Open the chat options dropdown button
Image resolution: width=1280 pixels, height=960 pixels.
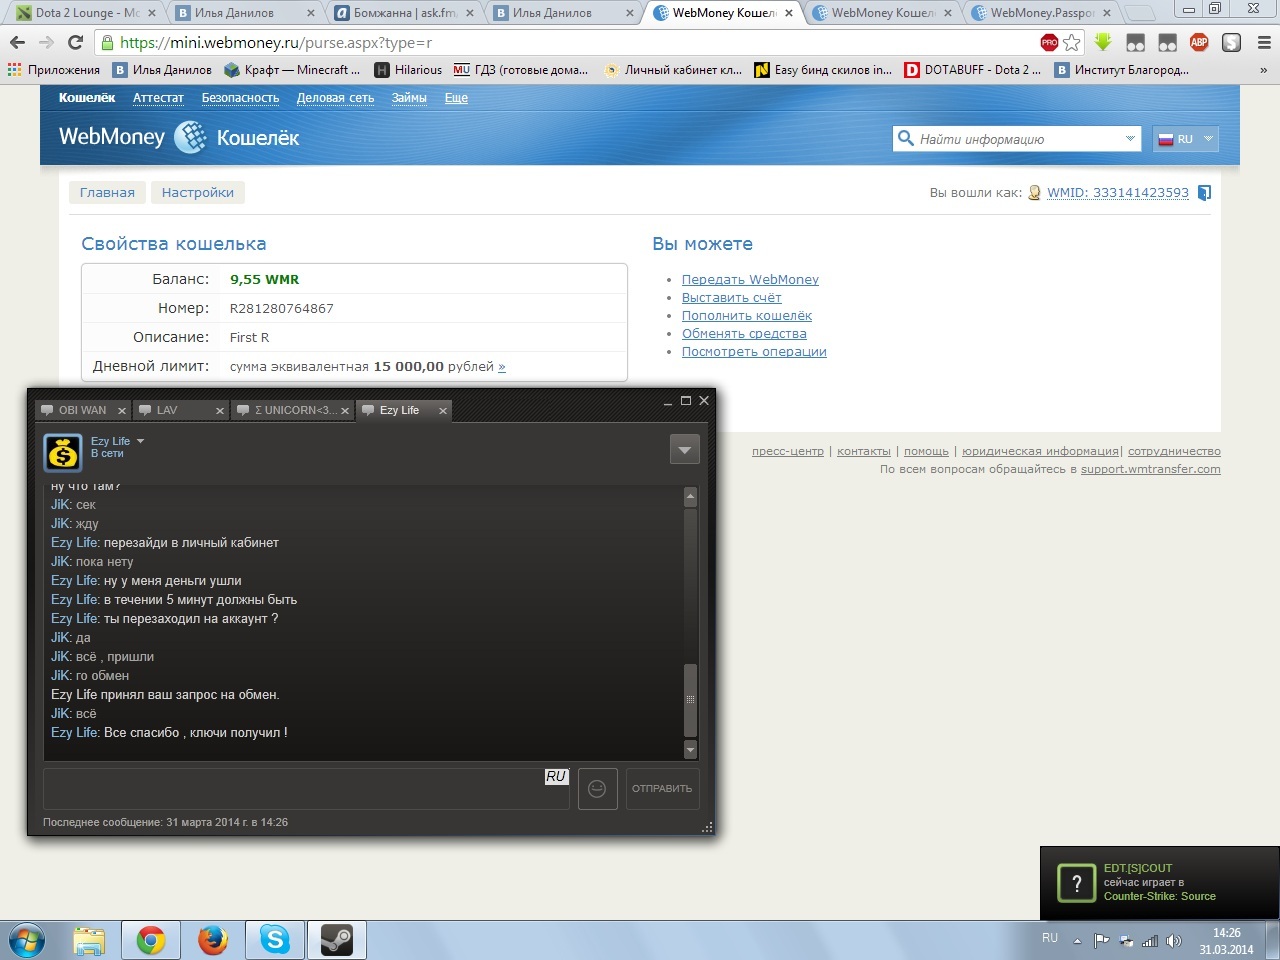click(x=684, y=450)
